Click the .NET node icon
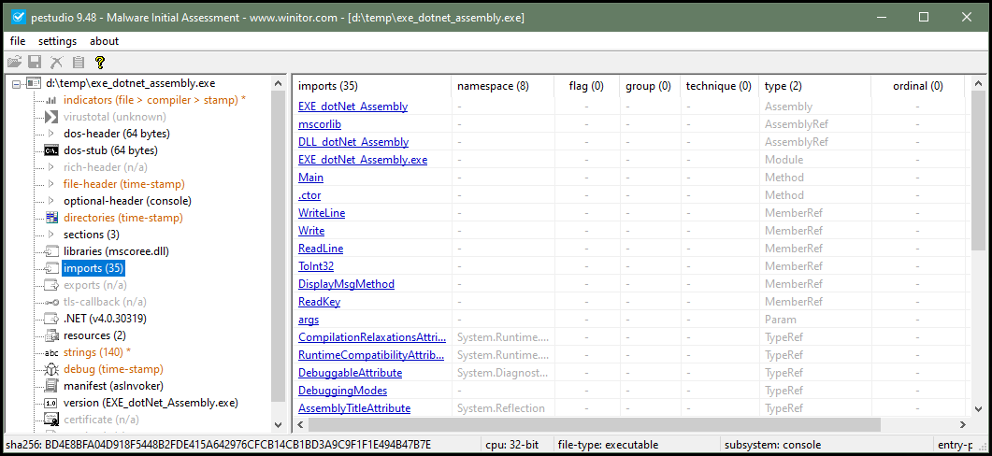This screenshot has height=456, width=992. [51, 319]
